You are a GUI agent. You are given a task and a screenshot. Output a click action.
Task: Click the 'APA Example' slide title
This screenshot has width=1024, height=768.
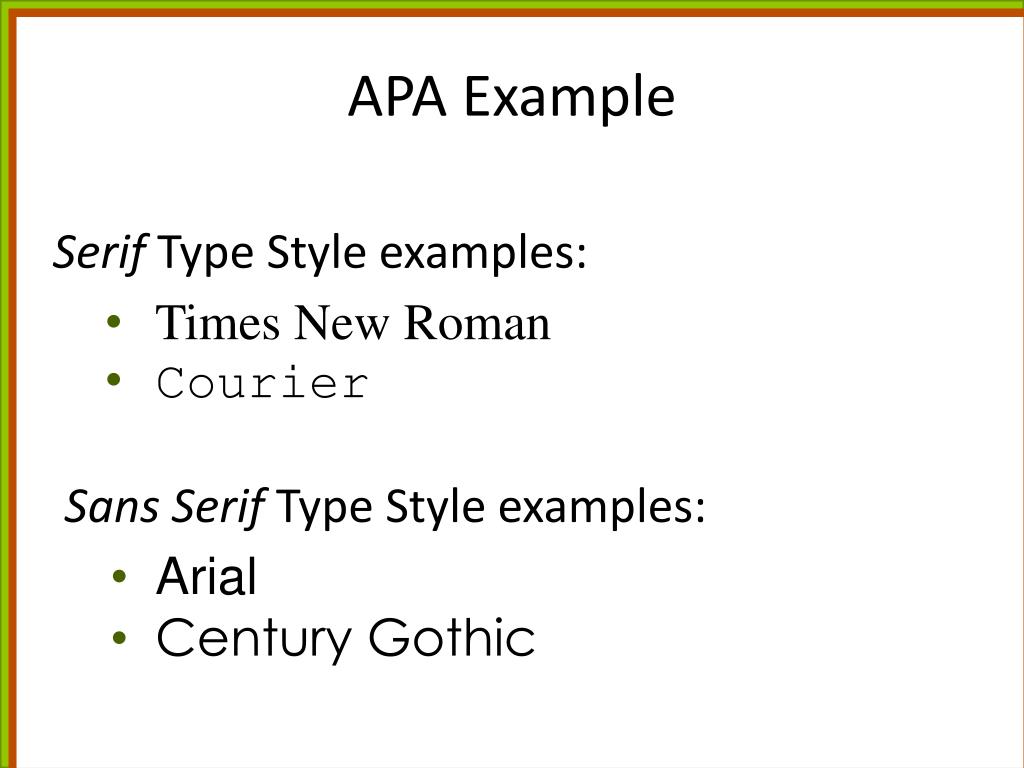(x=511, y=98)
